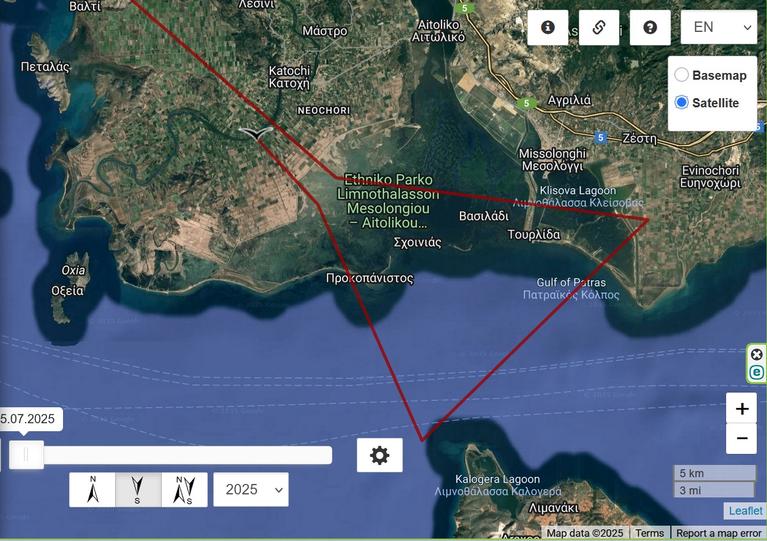767x541 pixels.
Task: Click the Missolonghi map label
Action: coord(552,160)
